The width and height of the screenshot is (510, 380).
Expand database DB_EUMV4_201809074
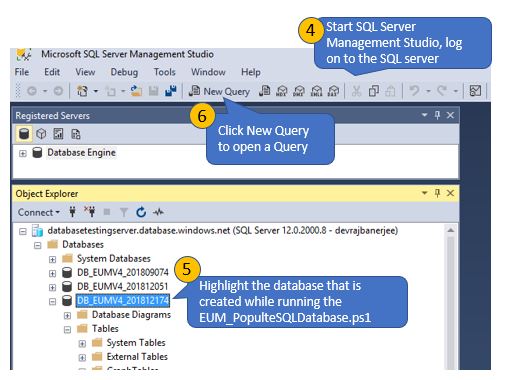click(52, 274)
